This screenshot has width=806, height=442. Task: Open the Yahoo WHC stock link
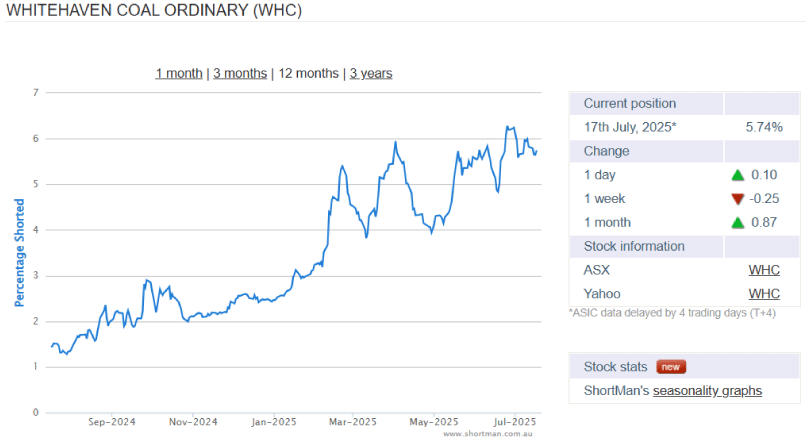764,294
